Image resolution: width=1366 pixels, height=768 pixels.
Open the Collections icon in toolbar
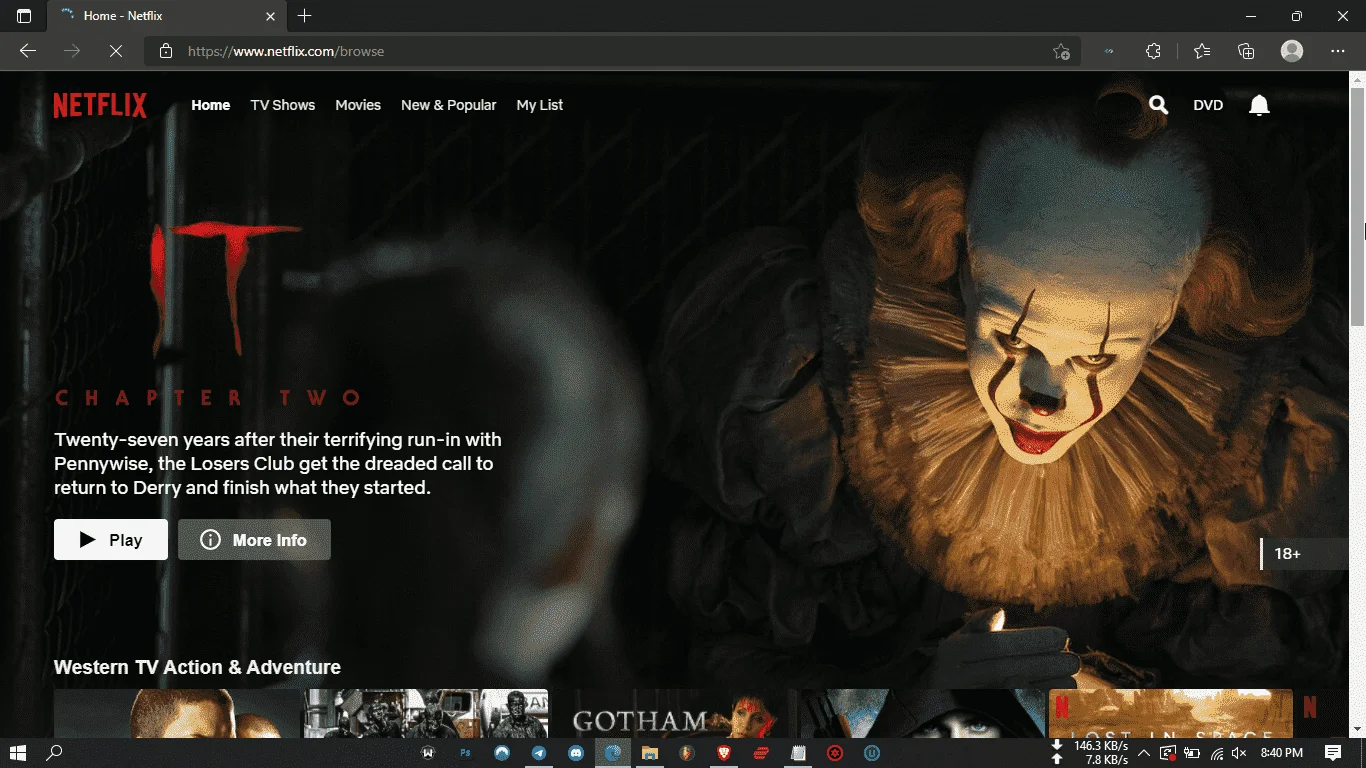click(1246, 51)
